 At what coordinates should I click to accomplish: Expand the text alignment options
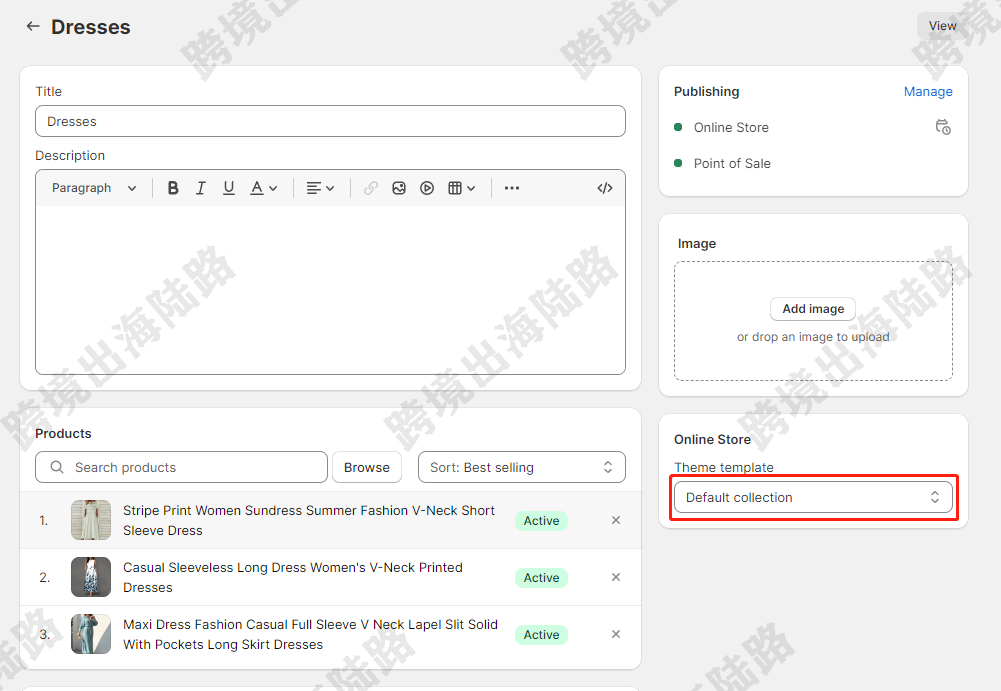[x=320, y=188]
